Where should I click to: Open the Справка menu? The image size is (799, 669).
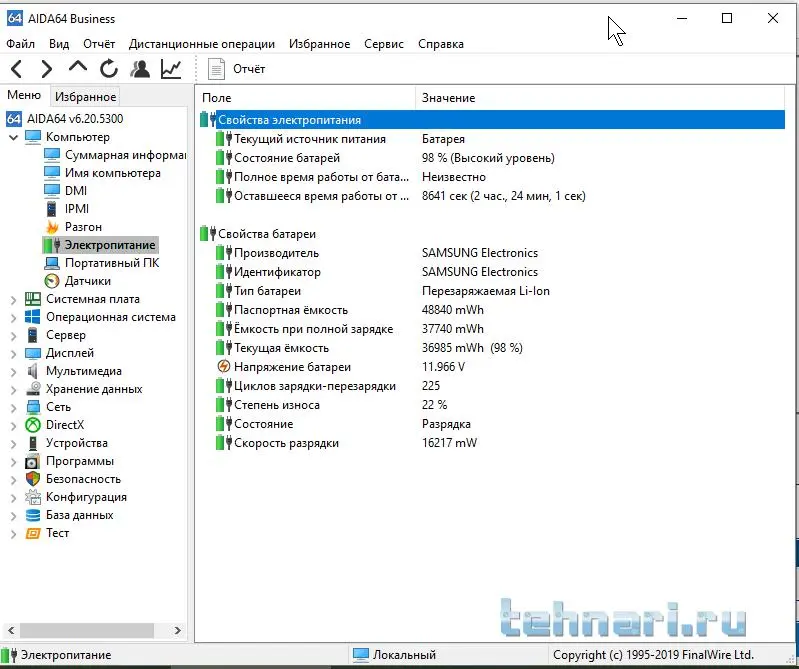pos(441,44)
